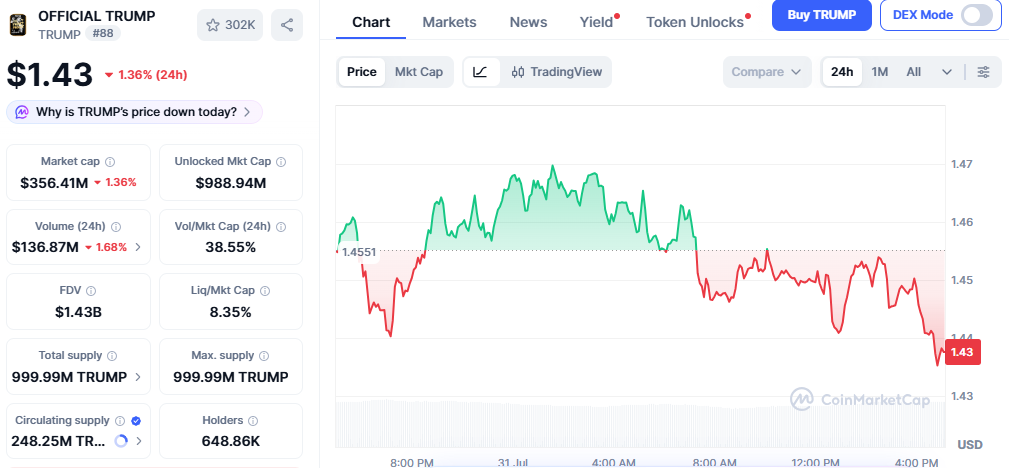
Task: Expand Circulating supply details chevron
Action: coord(138,442)
